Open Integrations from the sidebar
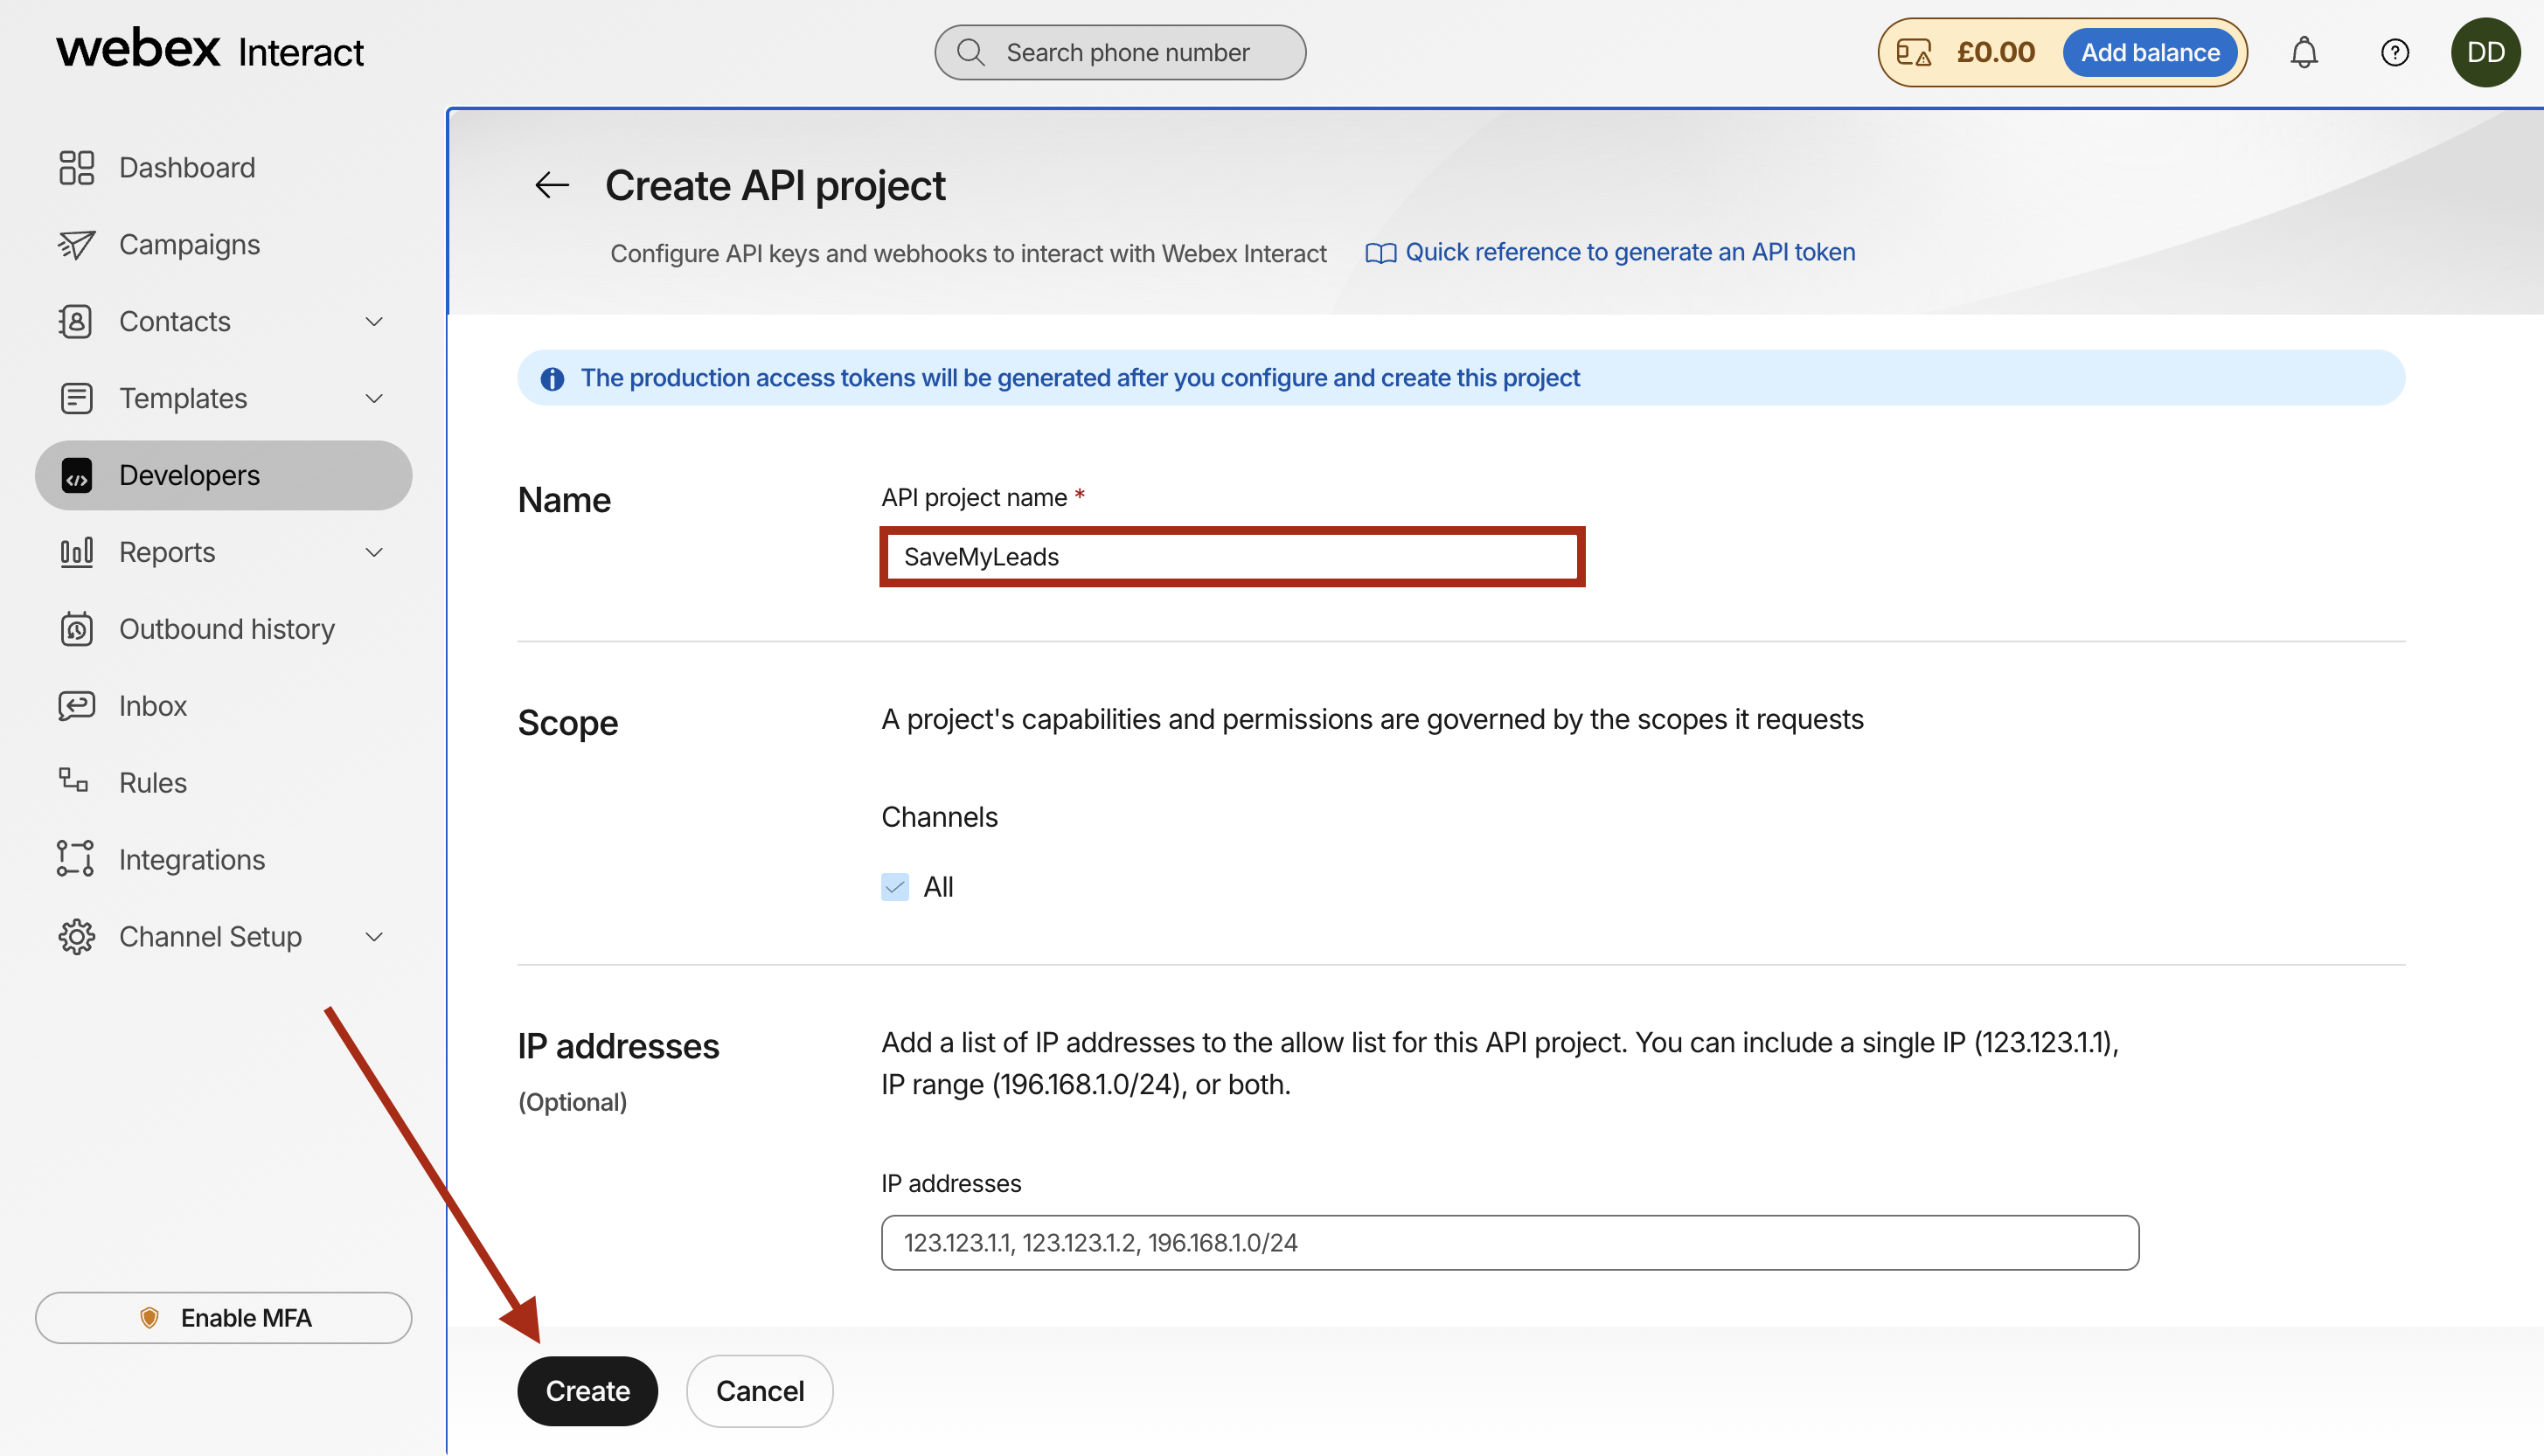This screenshot has height=1456, width=2544. coord(224,859)
